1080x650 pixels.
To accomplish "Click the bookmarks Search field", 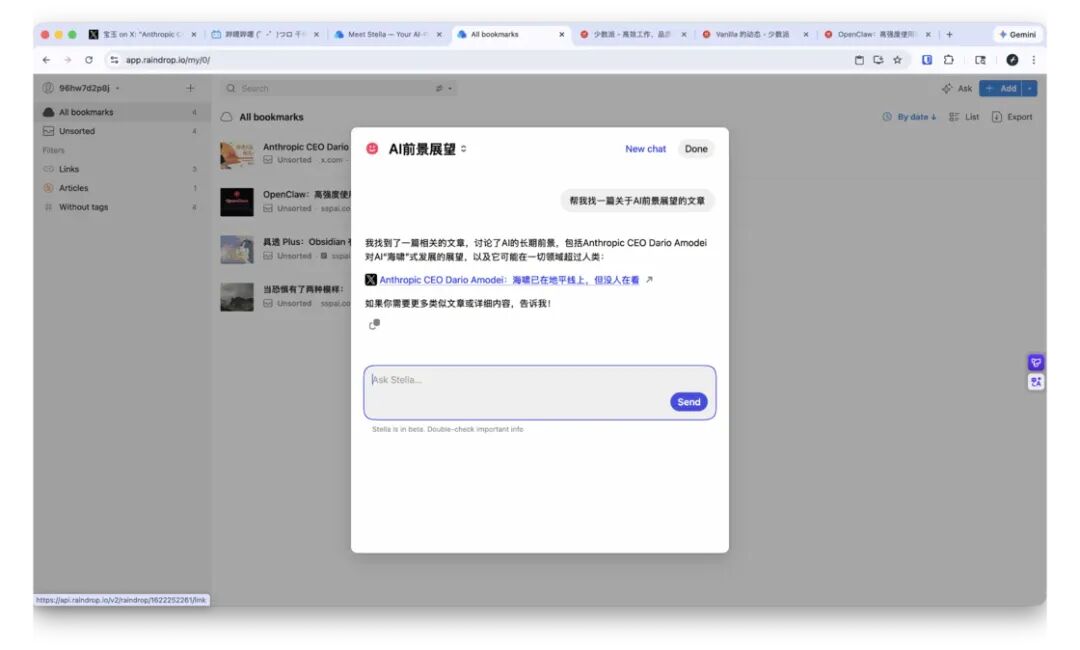I will (x=338, y=88).
